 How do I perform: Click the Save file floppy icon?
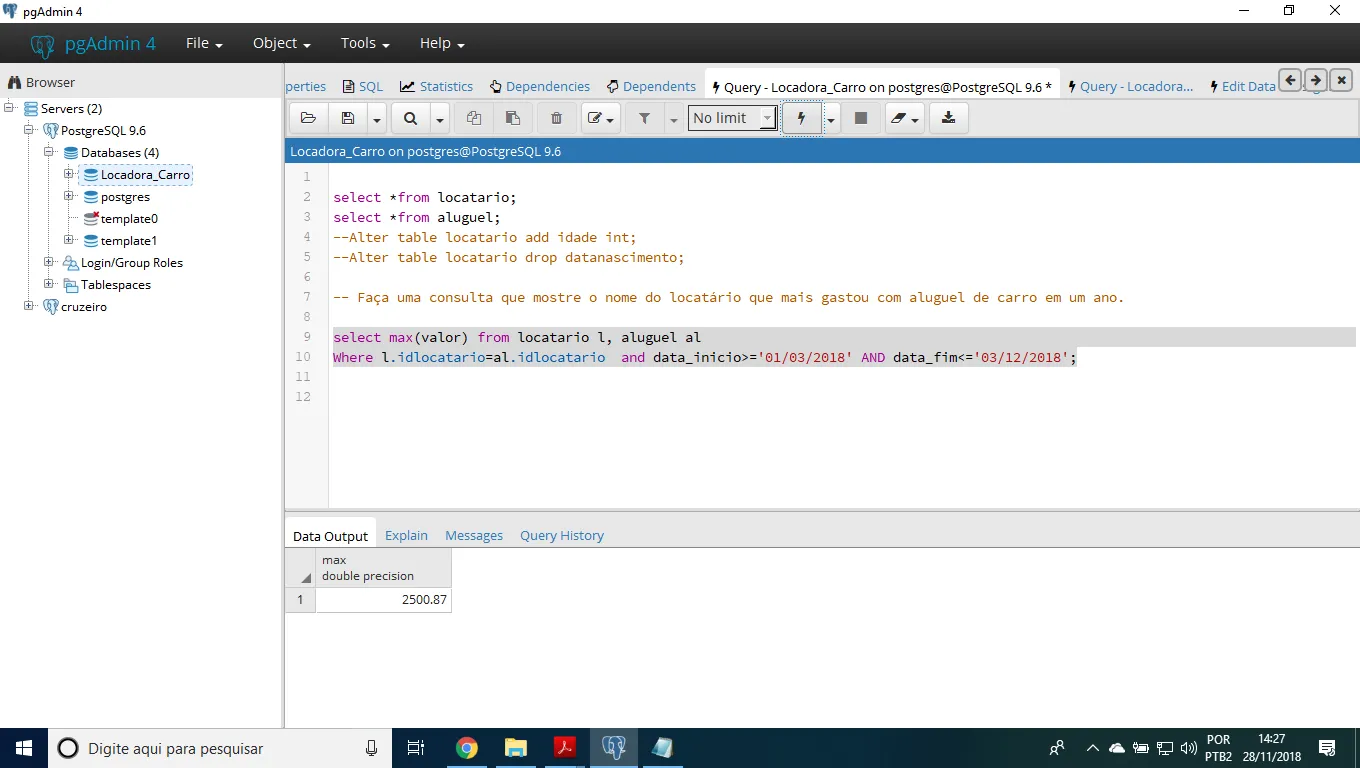tap(348, 118)
